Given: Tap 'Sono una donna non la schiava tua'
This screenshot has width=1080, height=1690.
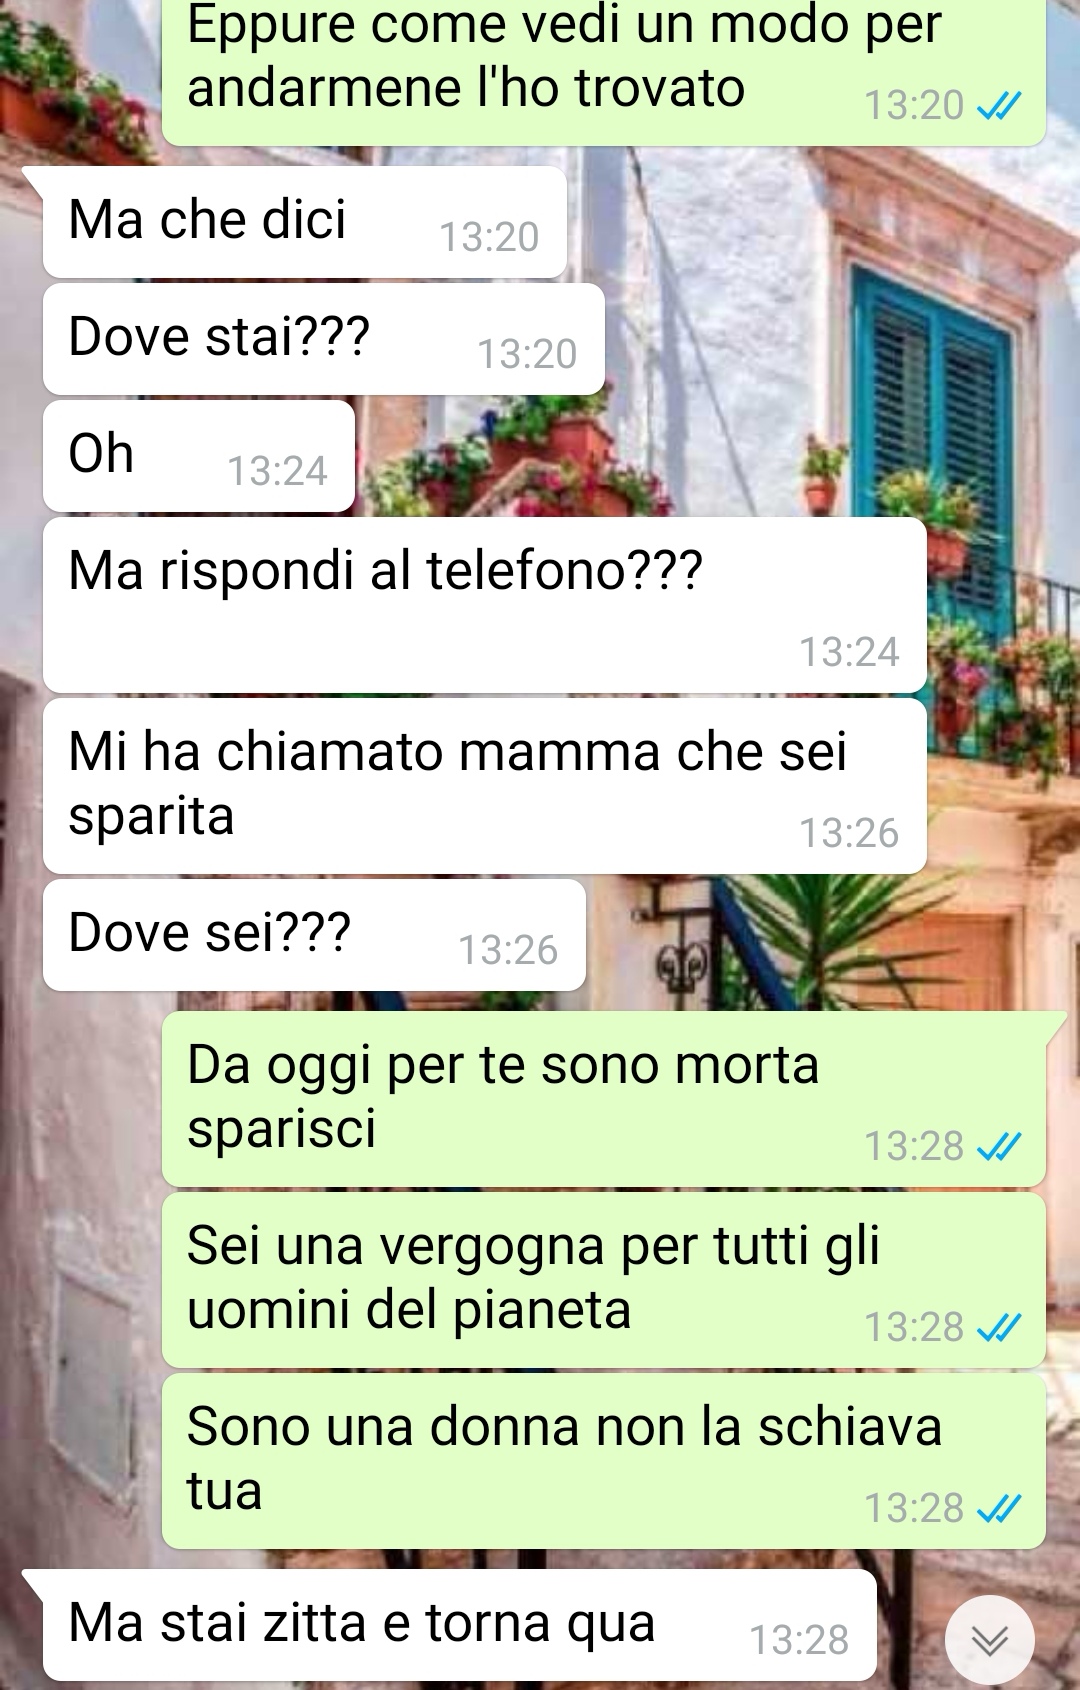Looking at the screenshot, I should [x=604, y=1461].
